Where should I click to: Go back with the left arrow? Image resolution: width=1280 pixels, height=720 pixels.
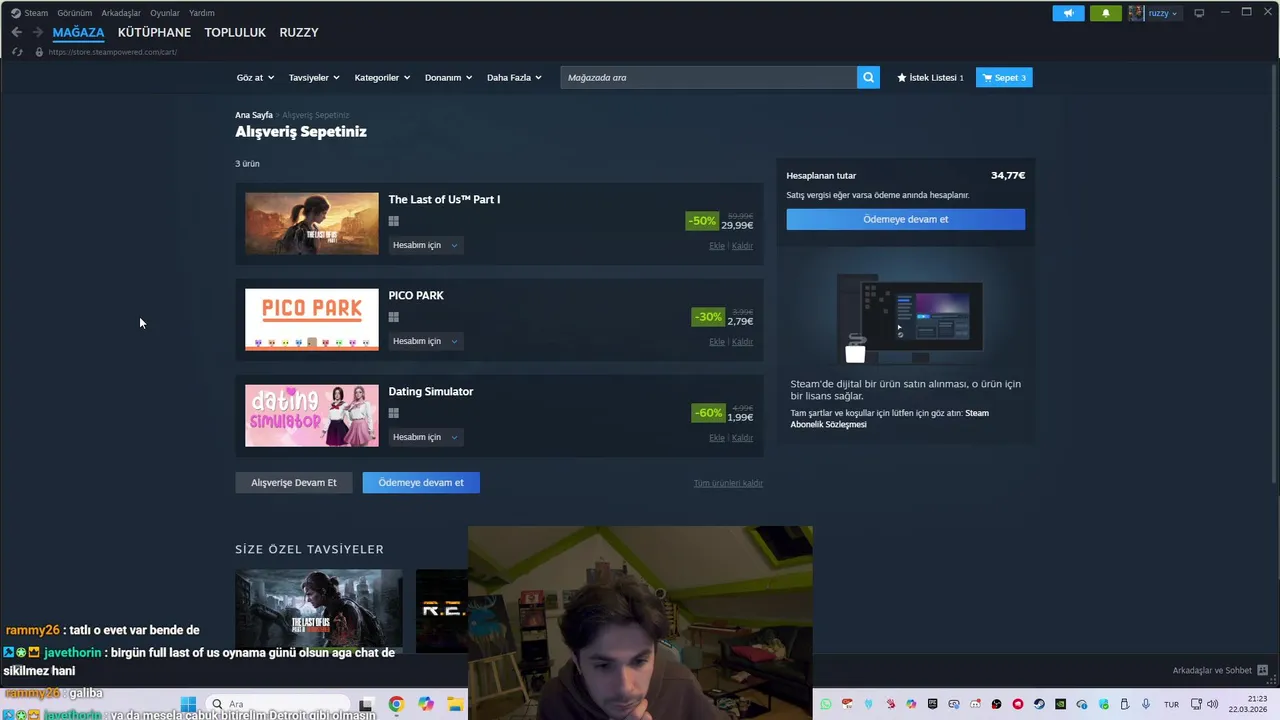point(16,32)
